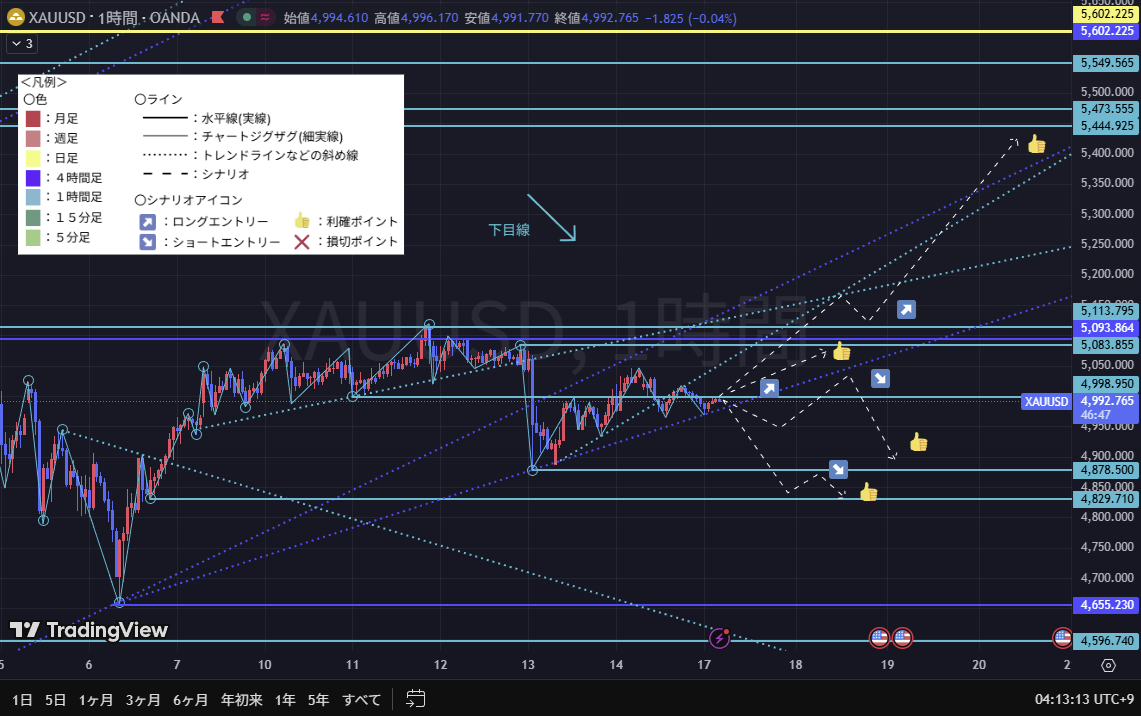This screenshot has width=1141, height=716.
Task: Open the UTC+9 timezone menu
Action: point(1085,699)
